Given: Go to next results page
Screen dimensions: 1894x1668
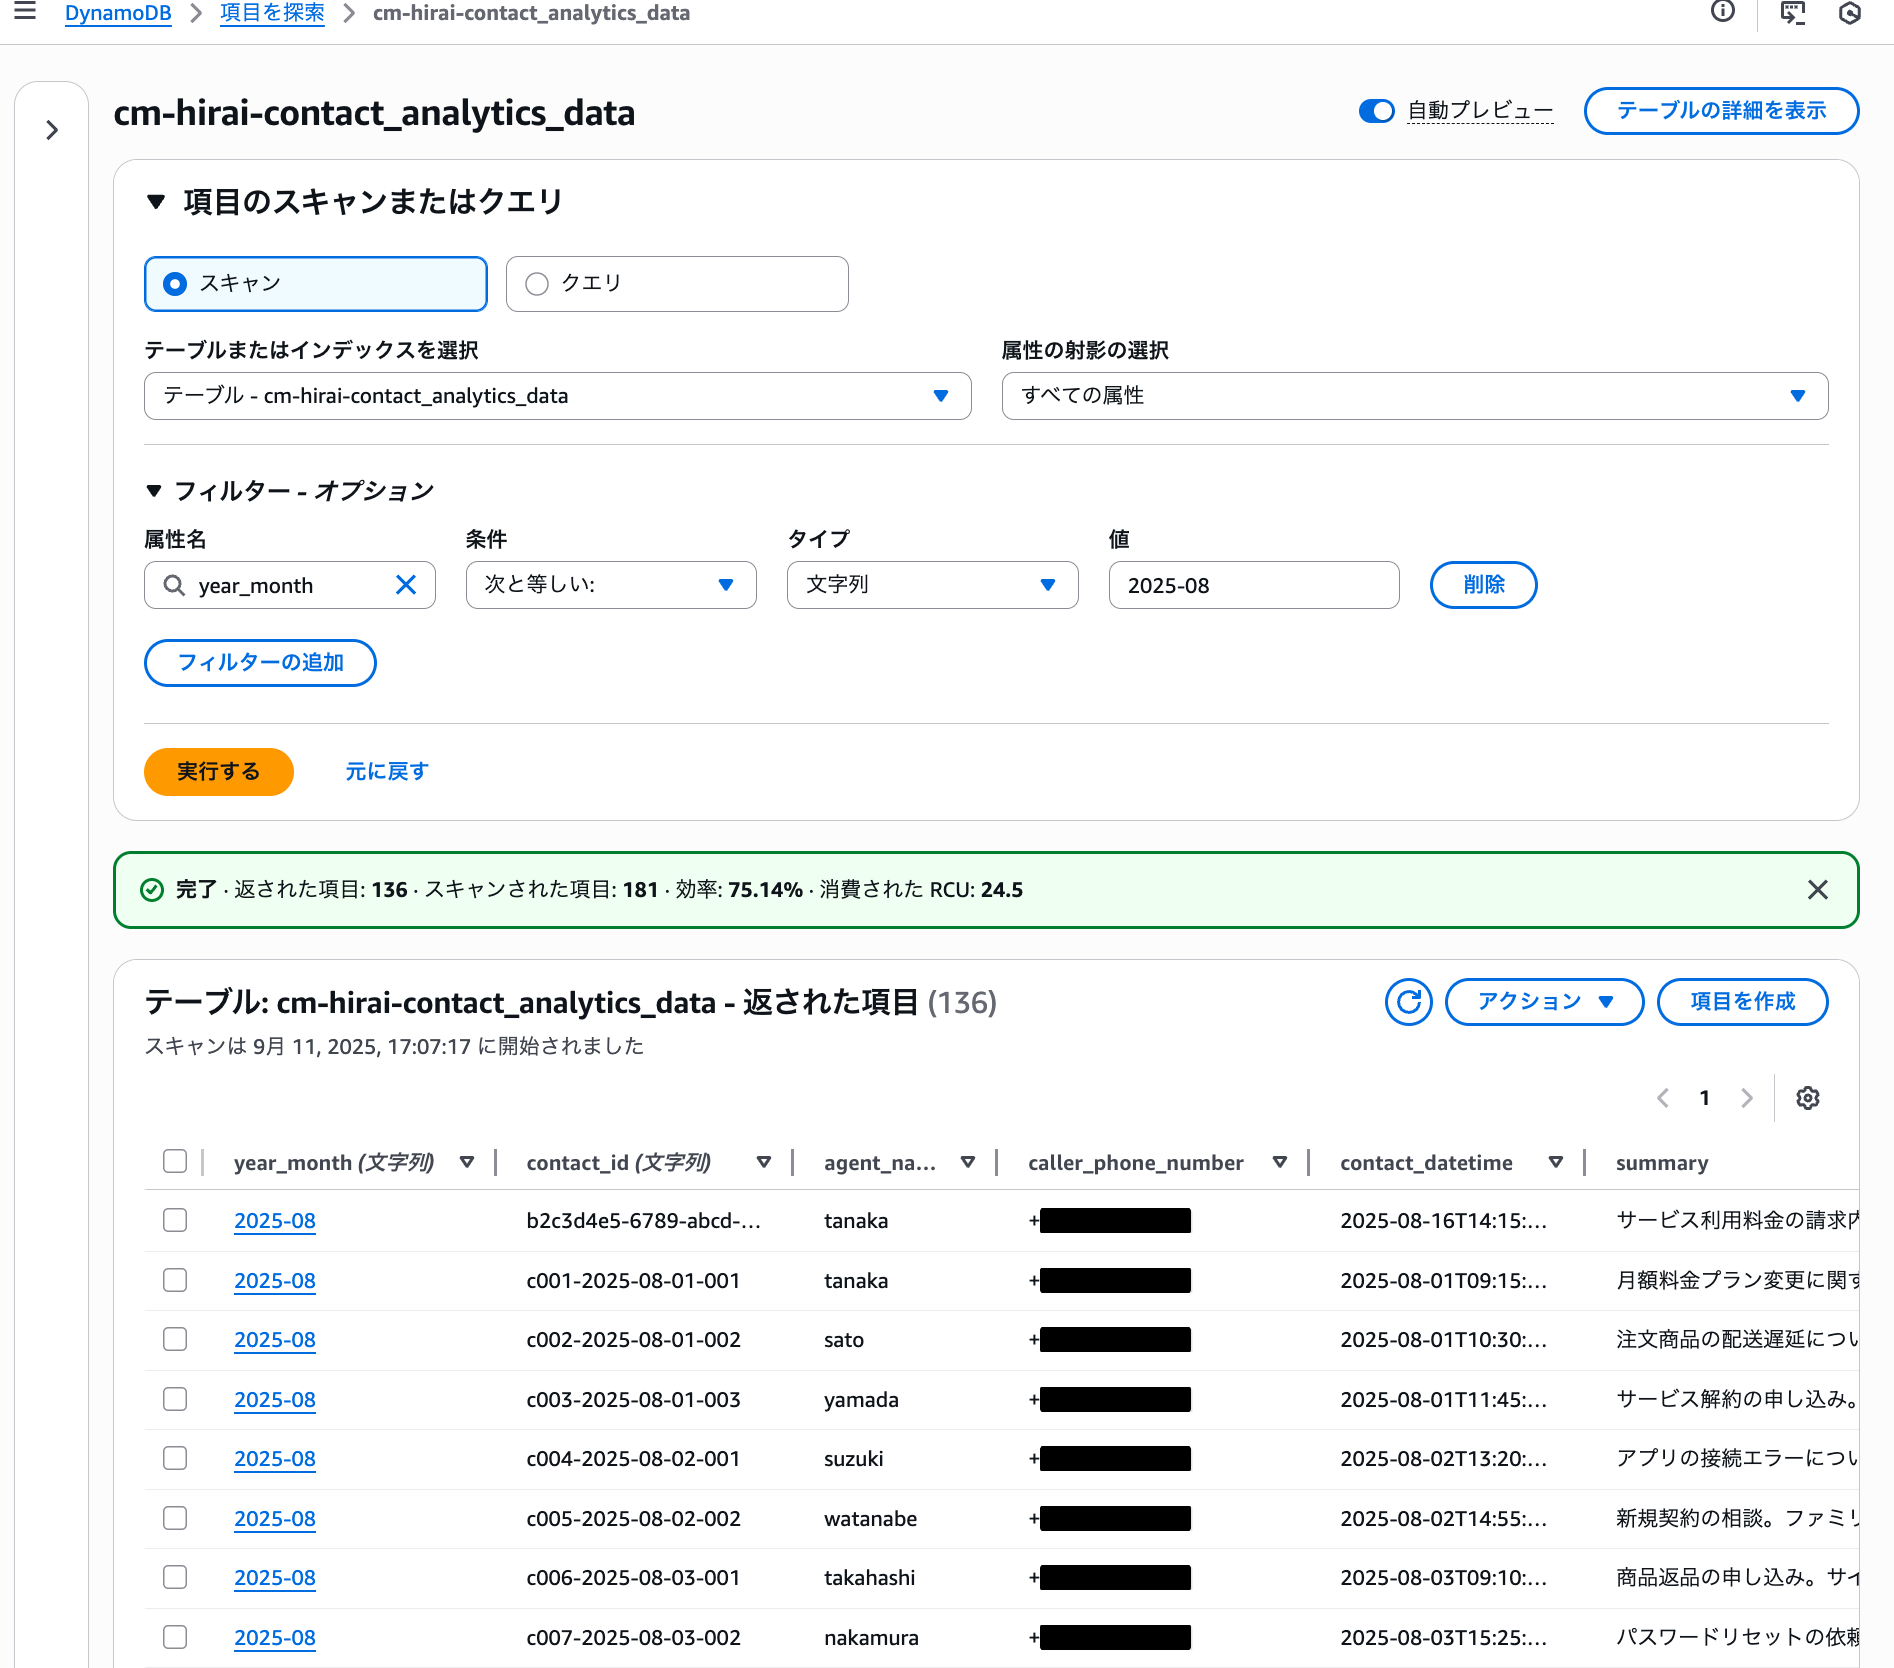Looking at the screenshot, I should [x=1746, y=1098].
